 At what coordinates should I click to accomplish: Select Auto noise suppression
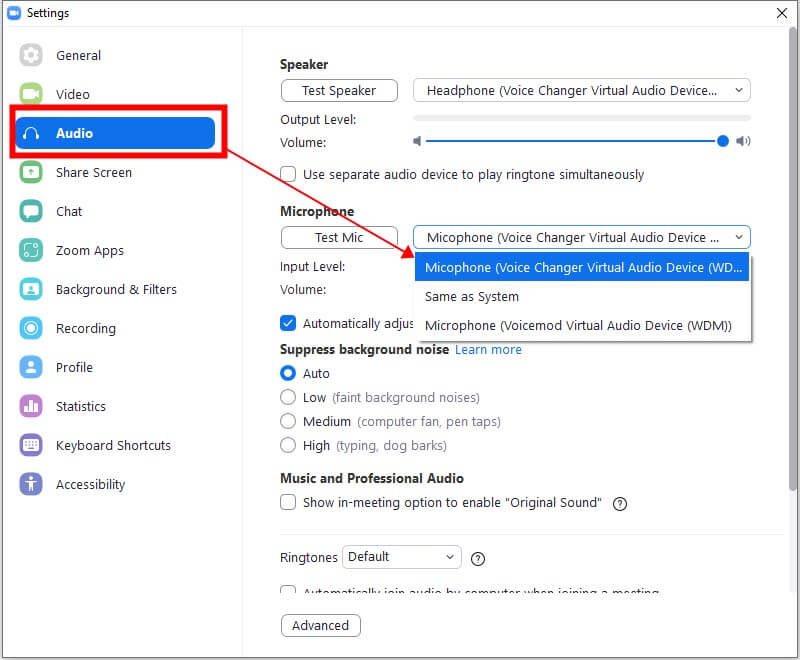288,373
